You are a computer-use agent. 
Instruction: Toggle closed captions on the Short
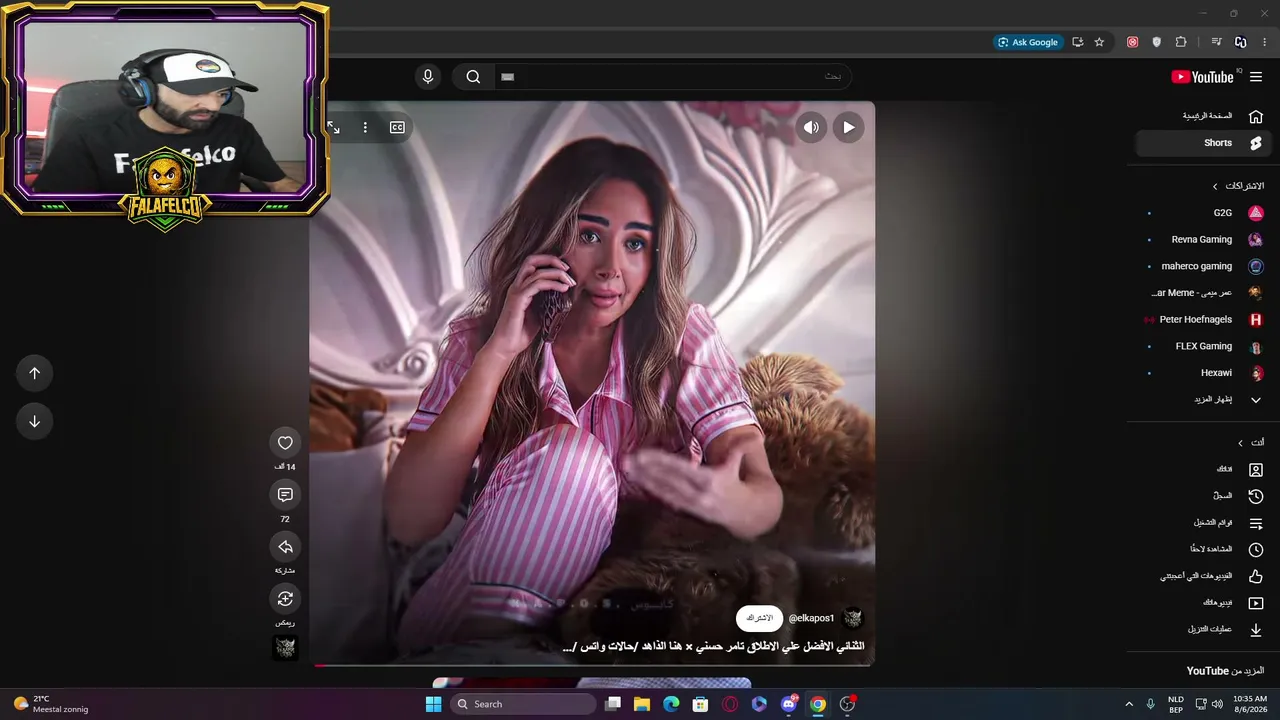tap(397, 127)
